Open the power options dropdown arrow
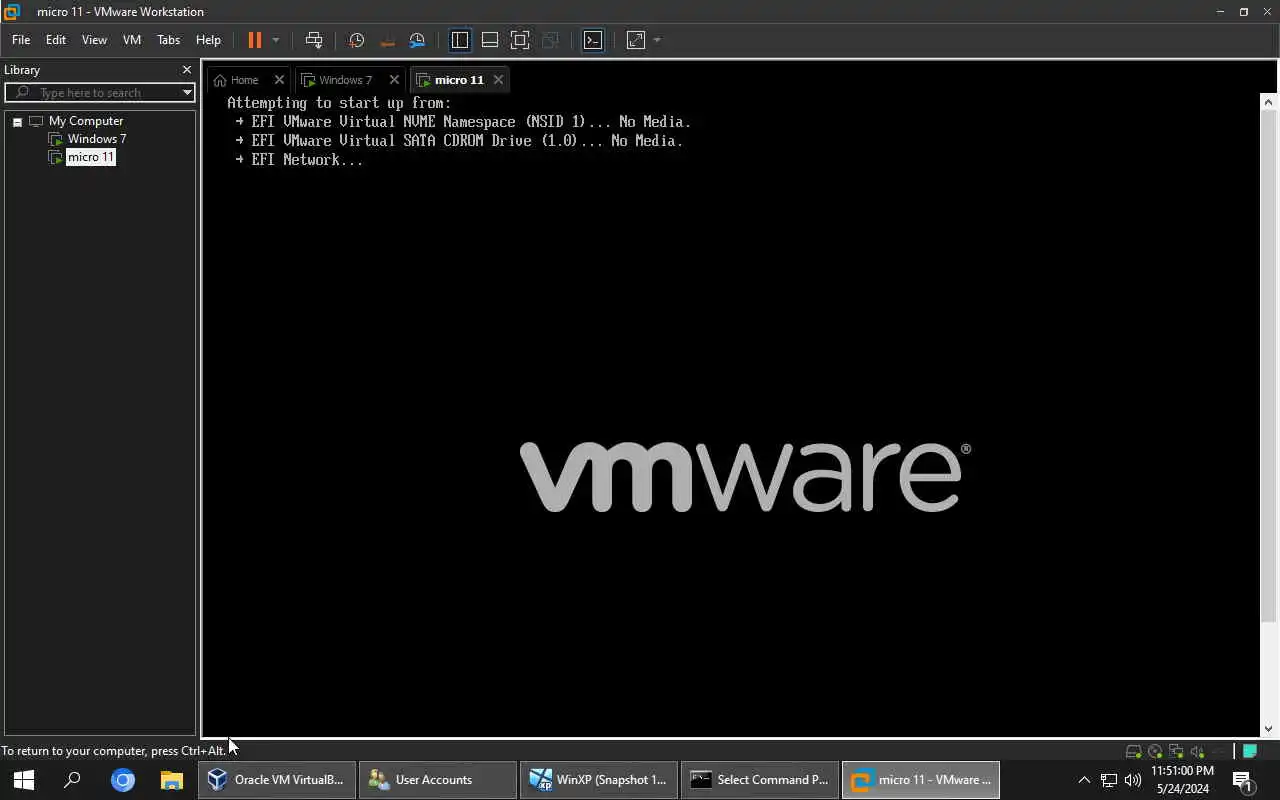Image resolution: width=1280 pixels, height=800 pixels. tap(276, 40)
